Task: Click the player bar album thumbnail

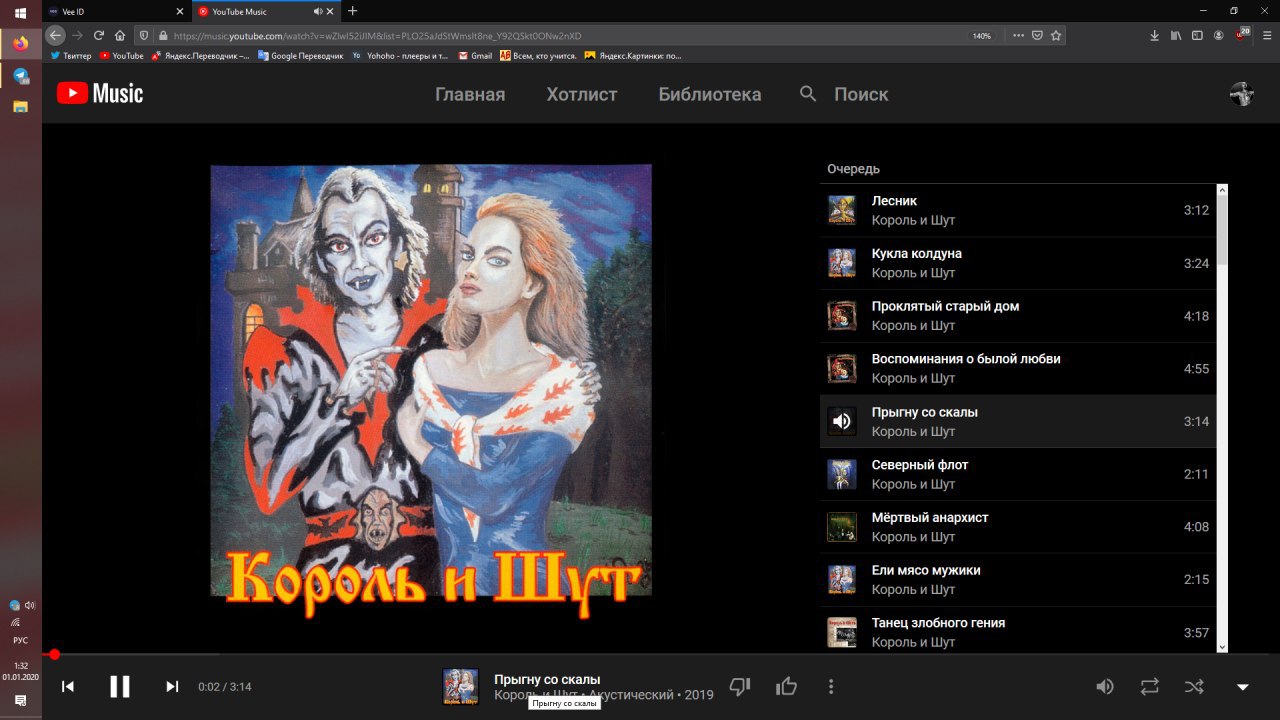Action: point(460,686)
